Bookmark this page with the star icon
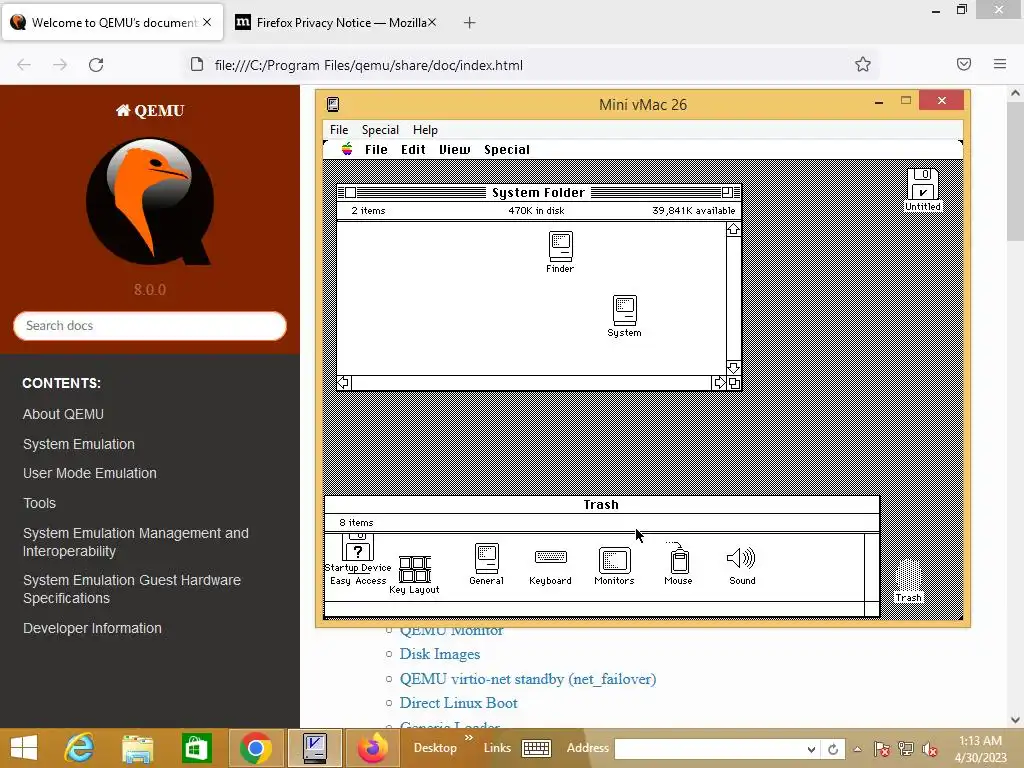This screenshot has height=768, width=1024. pos(863,64)
